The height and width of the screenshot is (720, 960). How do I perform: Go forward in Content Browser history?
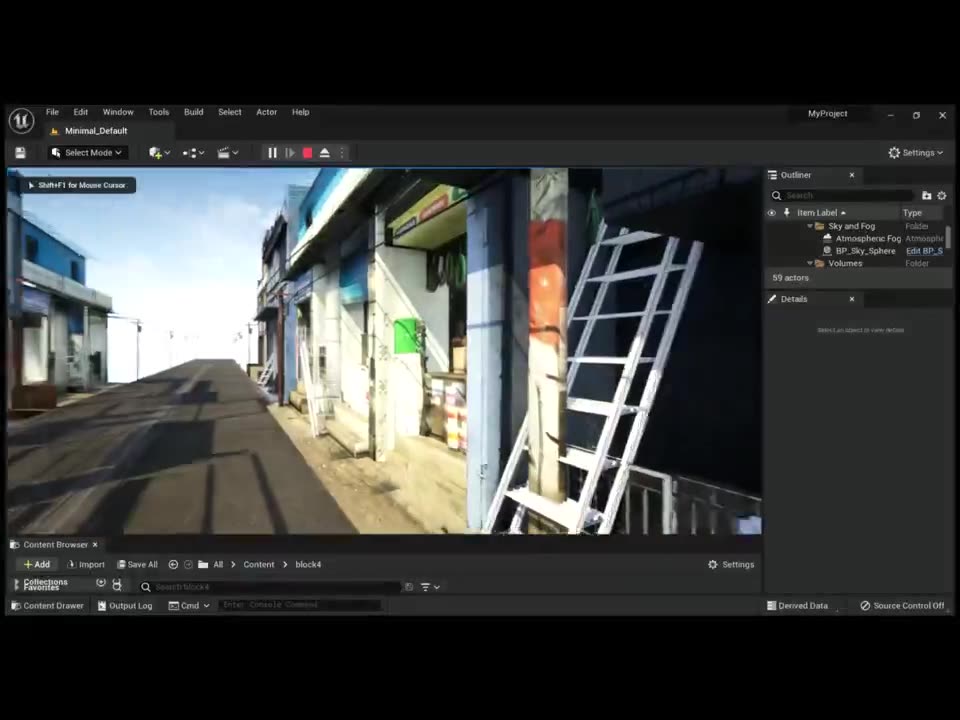189,564
